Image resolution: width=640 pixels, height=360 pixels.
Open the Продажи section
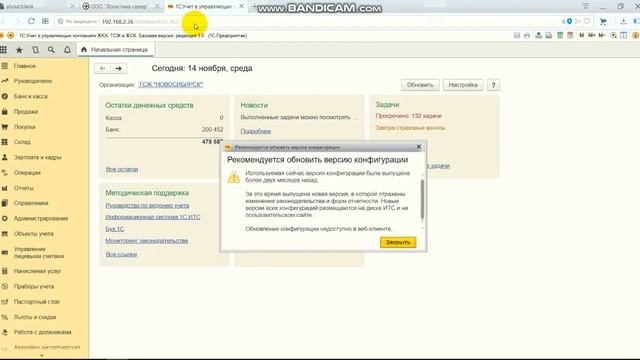tap(26, 111)
